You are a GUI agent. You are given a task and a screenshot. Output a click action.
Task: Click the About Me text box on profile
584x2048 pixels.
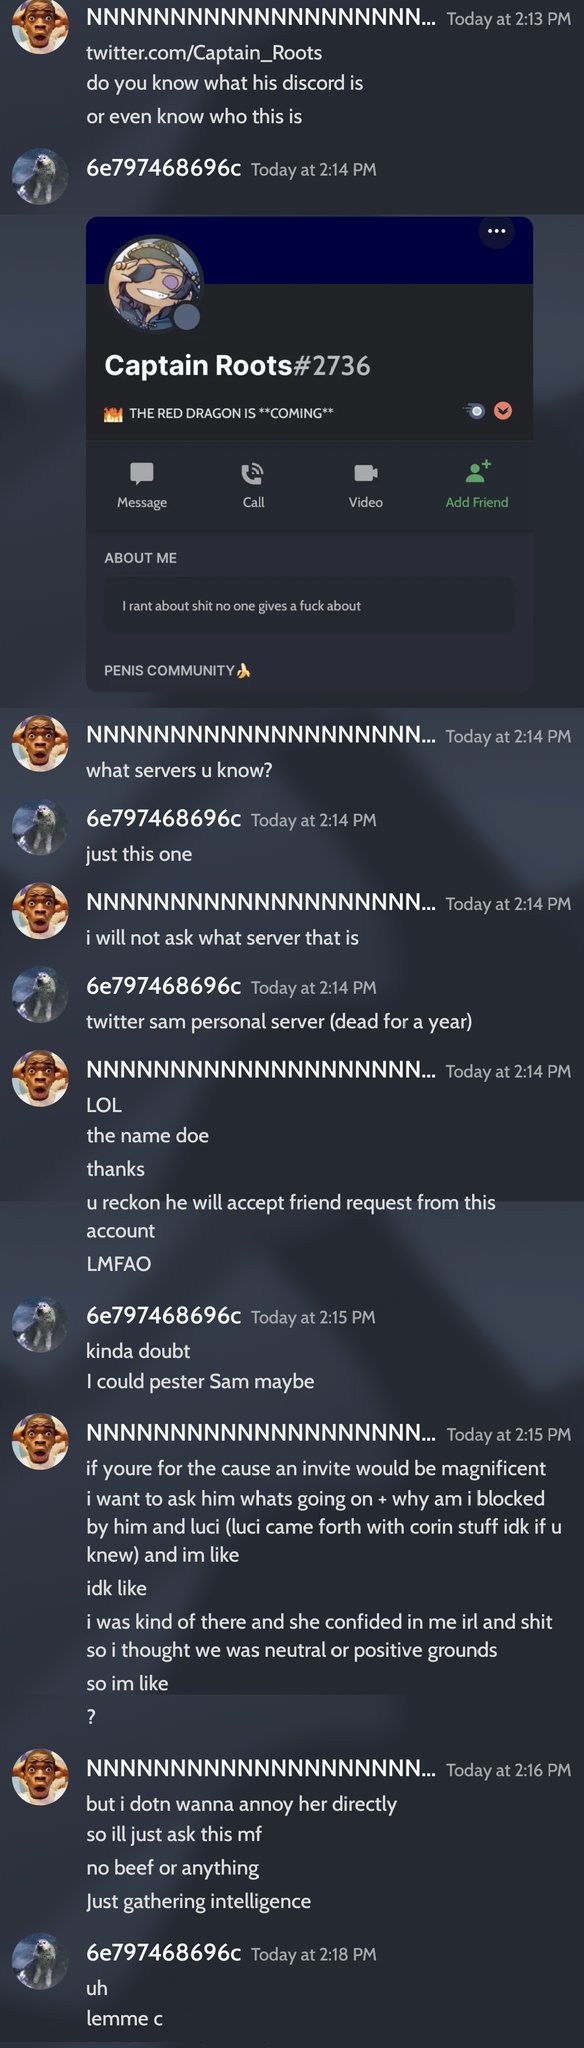pyautogui.click(x=310, y=605)
